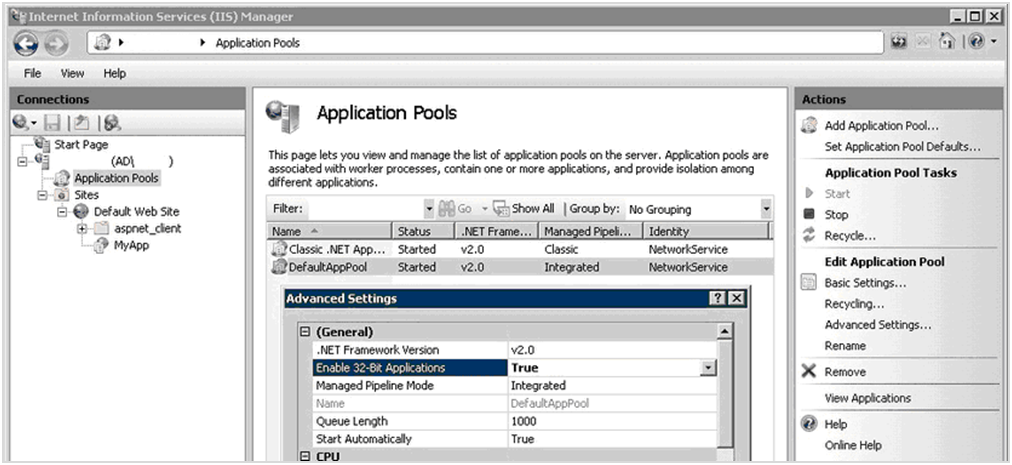Click the Home icon beside address bar

pos(946,42)
